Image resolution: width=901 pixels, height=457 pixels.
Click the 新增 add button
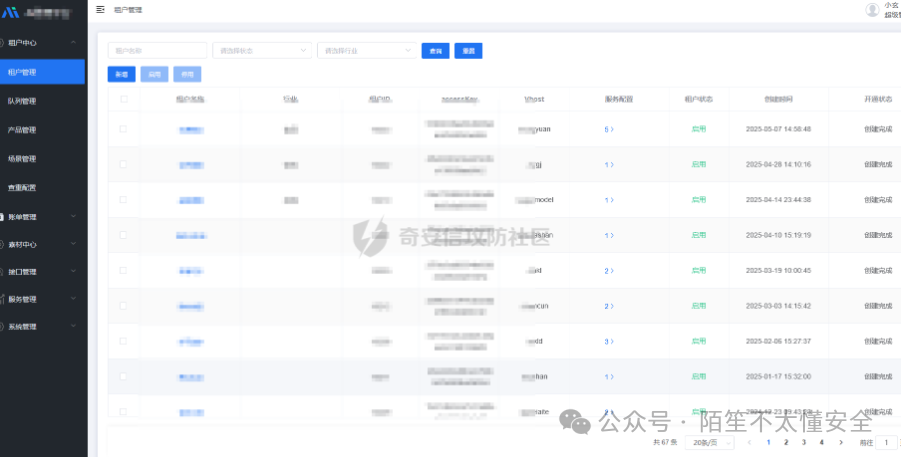pos(121,74)
